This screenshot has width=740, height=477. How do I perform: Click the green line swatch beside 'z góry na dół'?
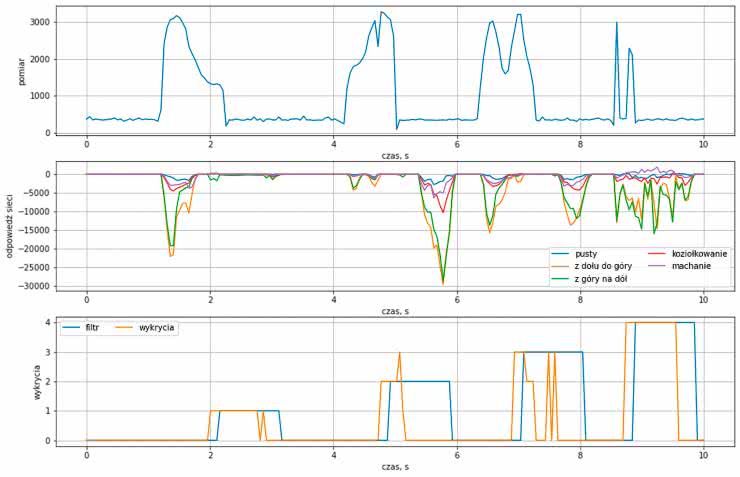pos(560,279)
